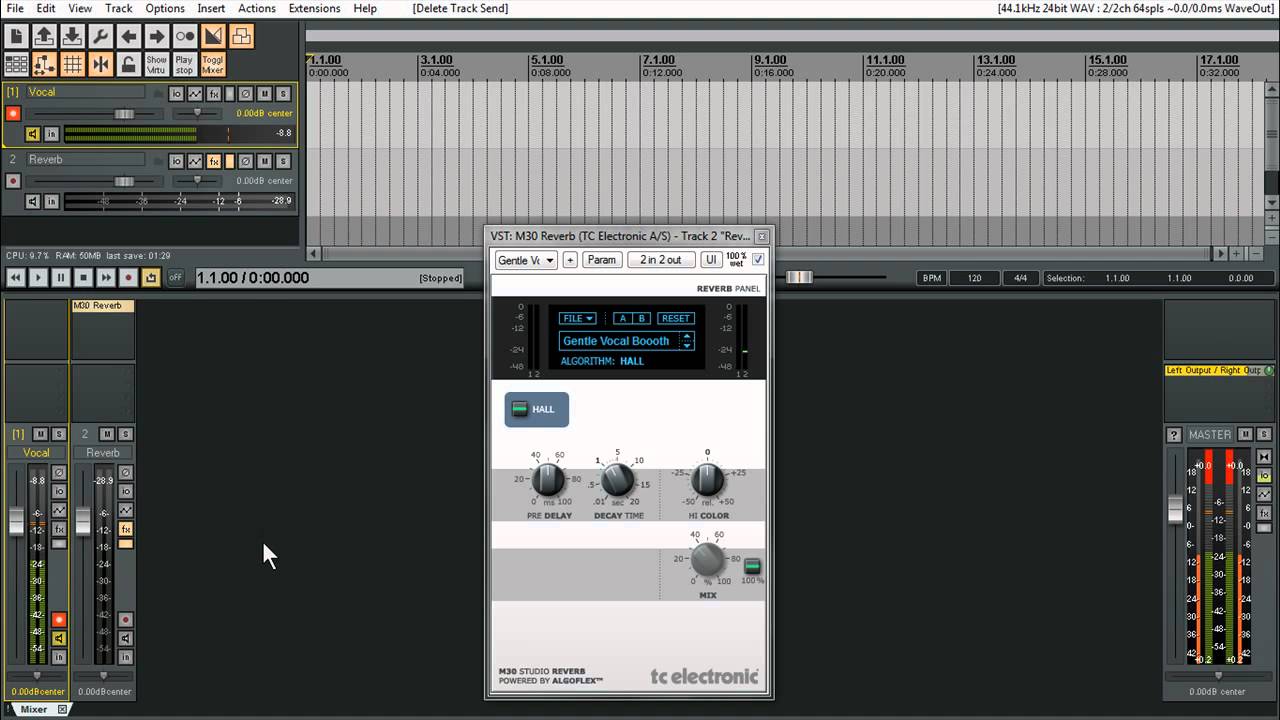This screenshot has height=720, width=1280.
Task: Click the New Project toolbar icon
Action: click(16, 37)
